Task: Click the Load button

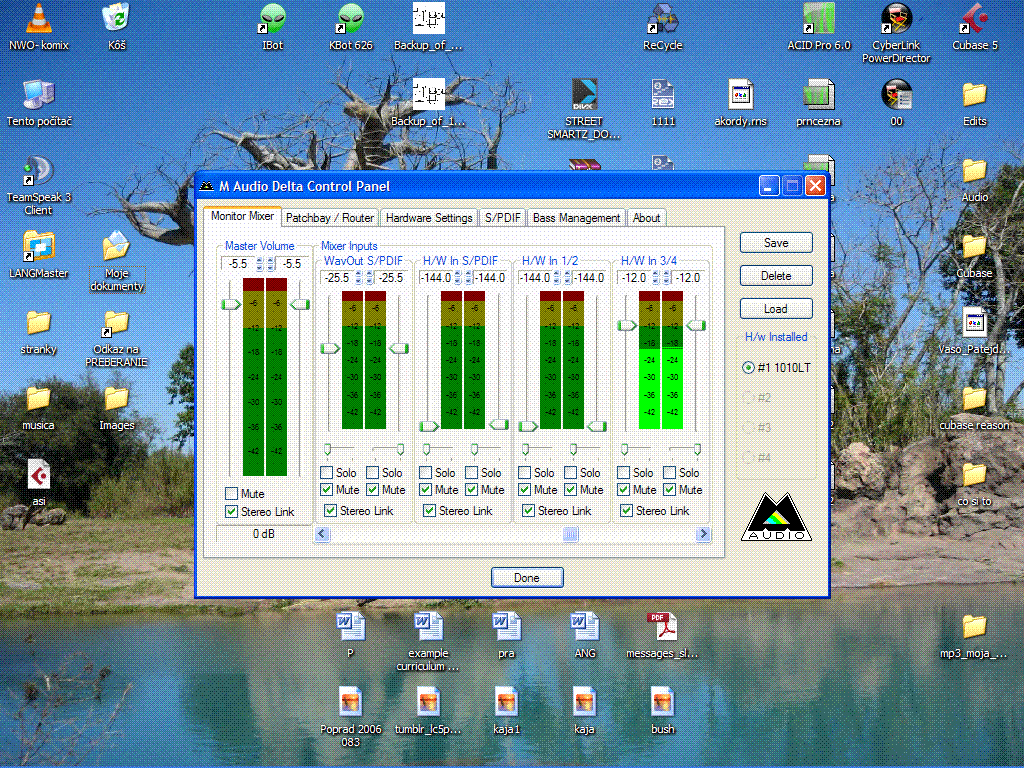Action: click(776, 309)
